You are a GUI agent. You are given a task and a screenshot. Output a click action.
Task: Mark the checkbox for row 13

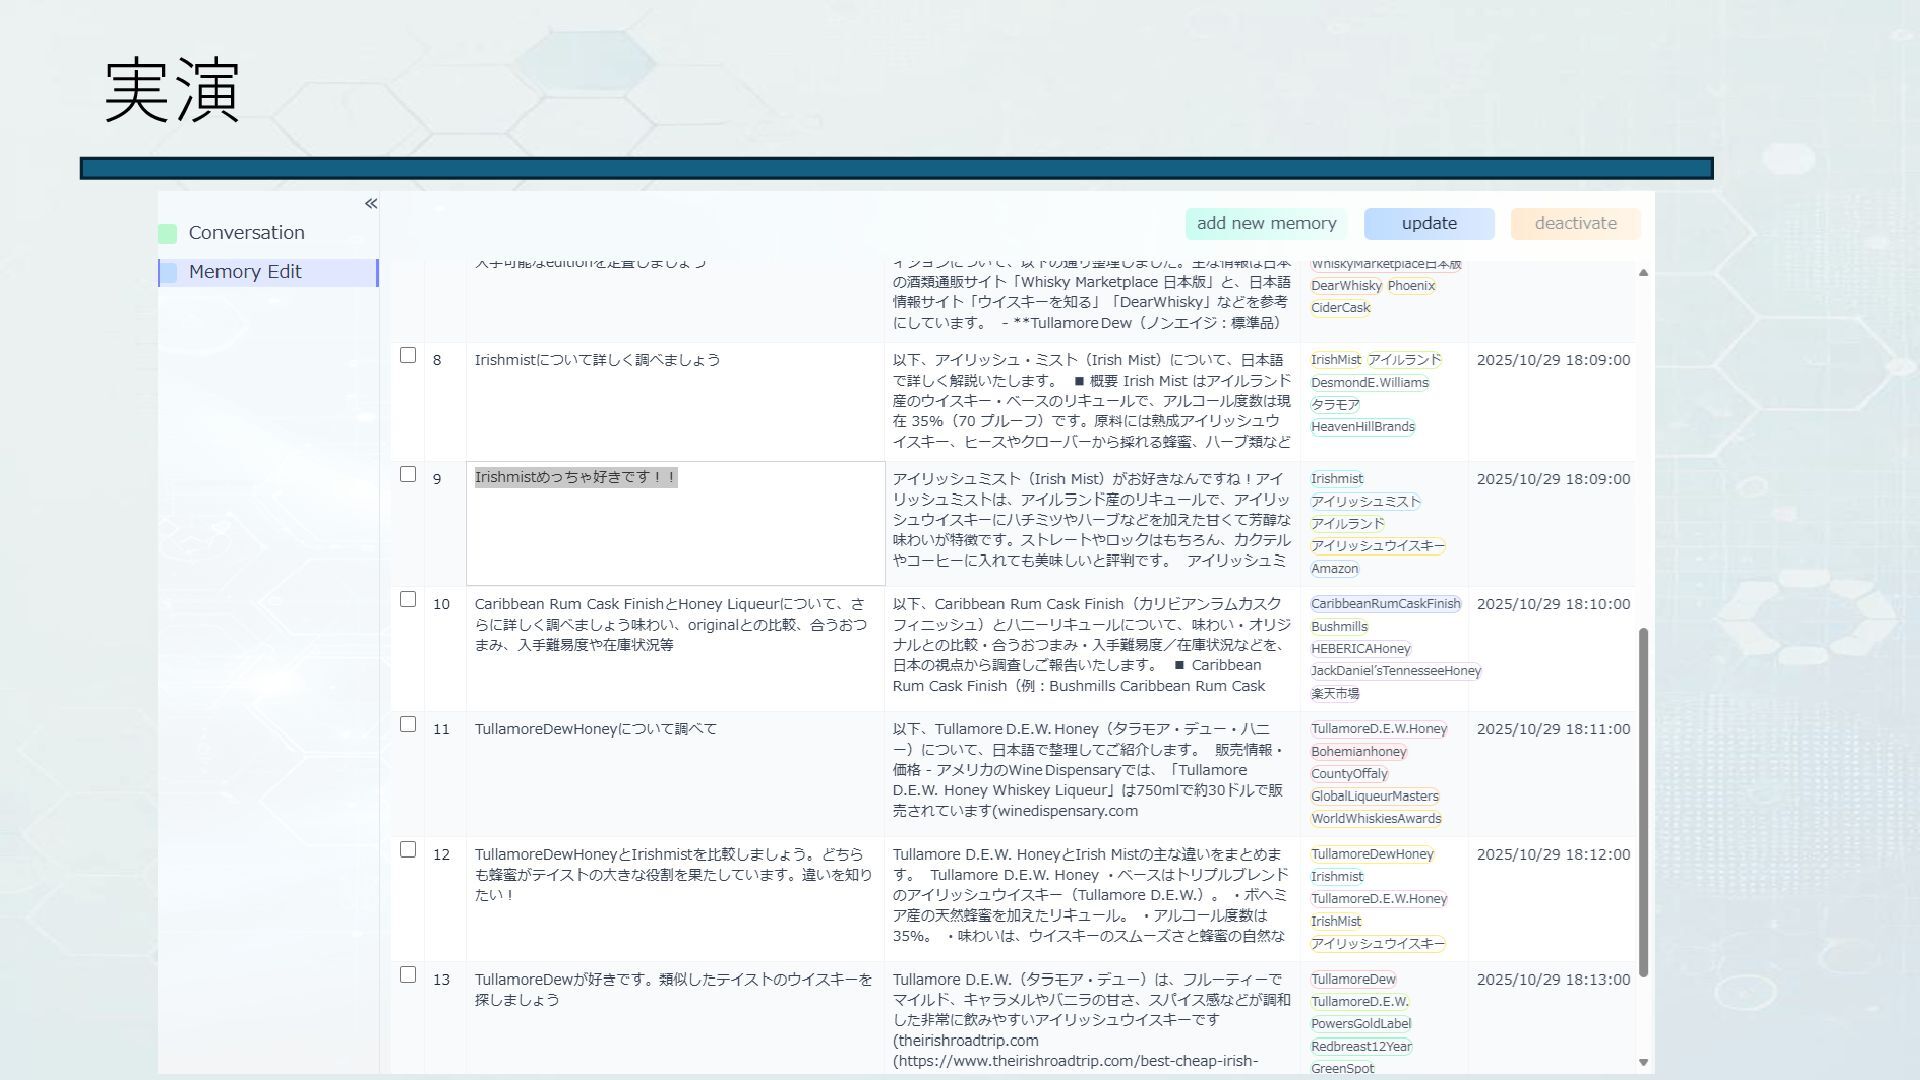pyautogui.click(x=408, y=975)
